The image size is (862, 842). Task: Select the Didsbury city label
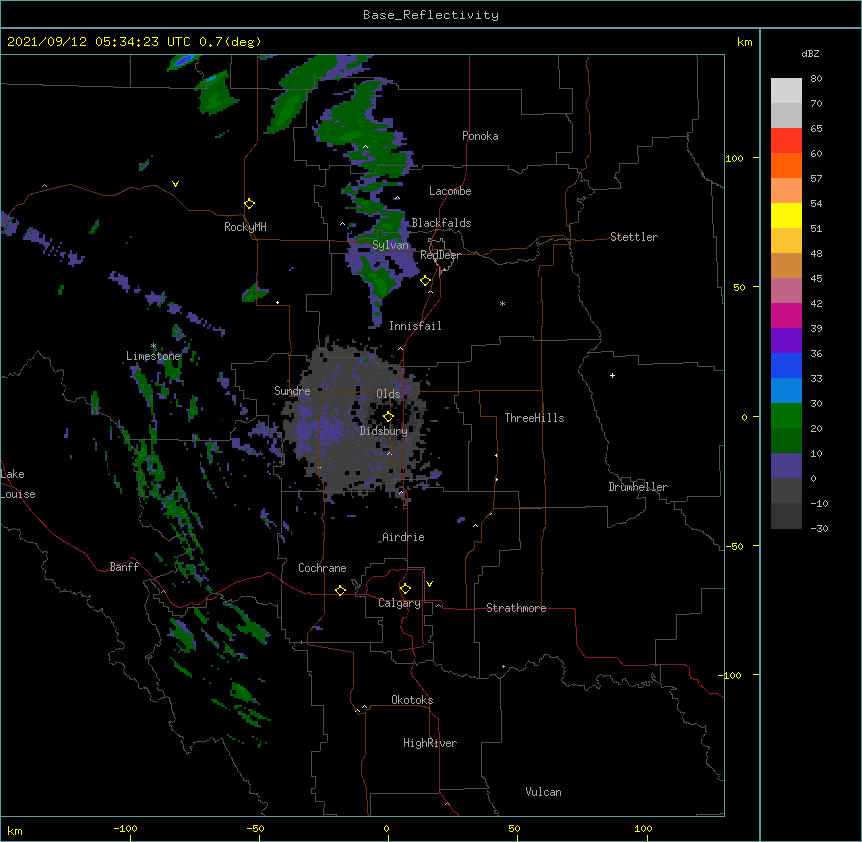[x=384, y=431]
